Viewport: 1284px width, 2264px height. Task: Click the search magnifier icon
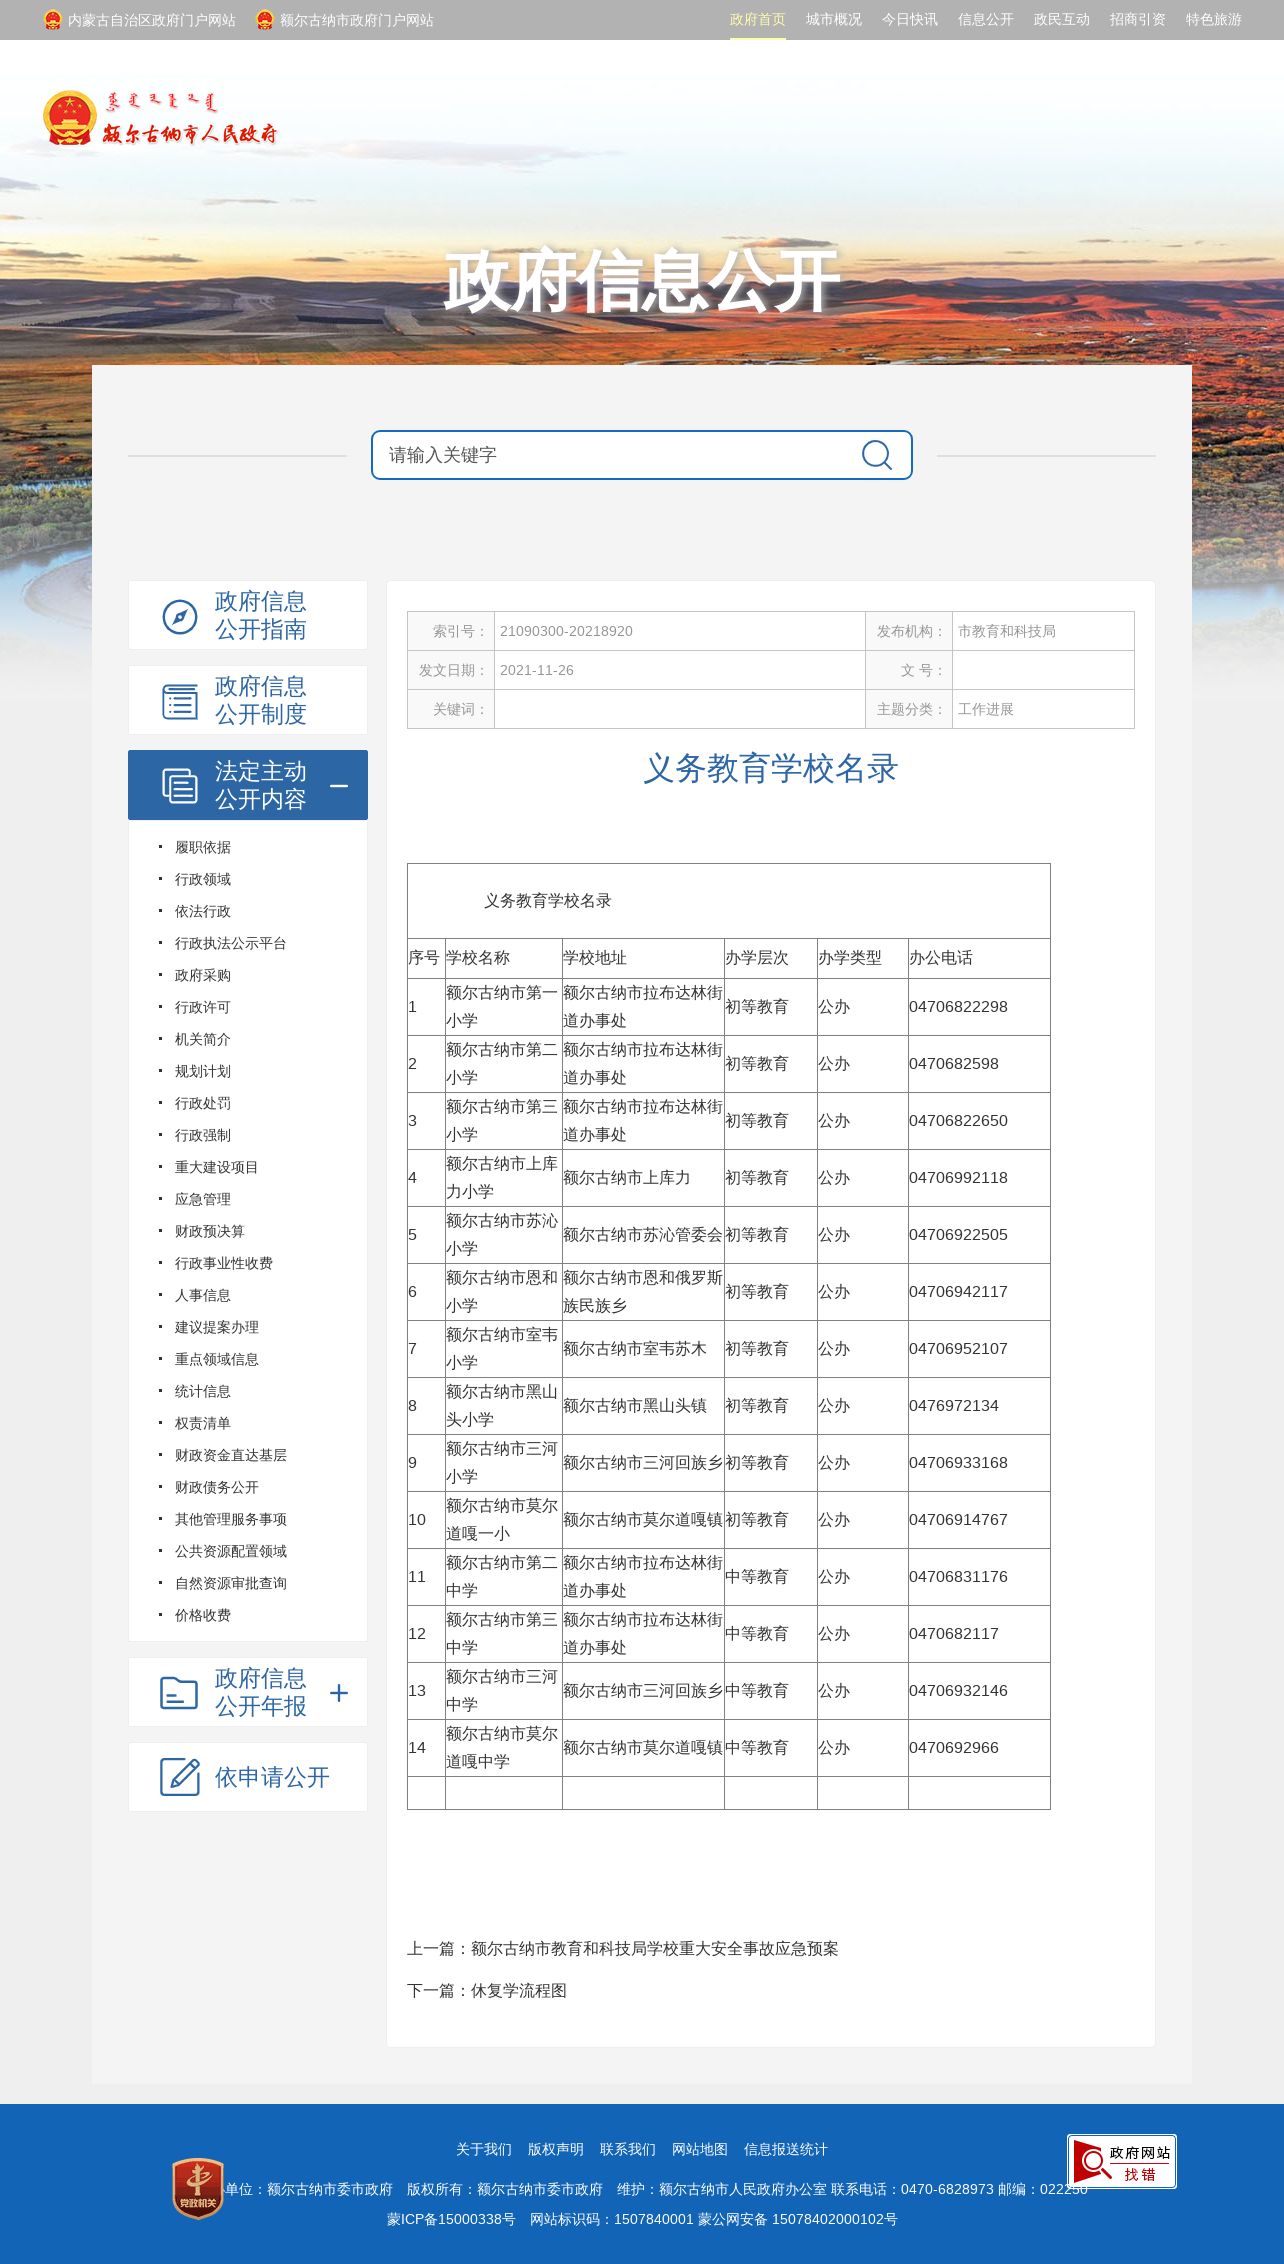point(877,455)
